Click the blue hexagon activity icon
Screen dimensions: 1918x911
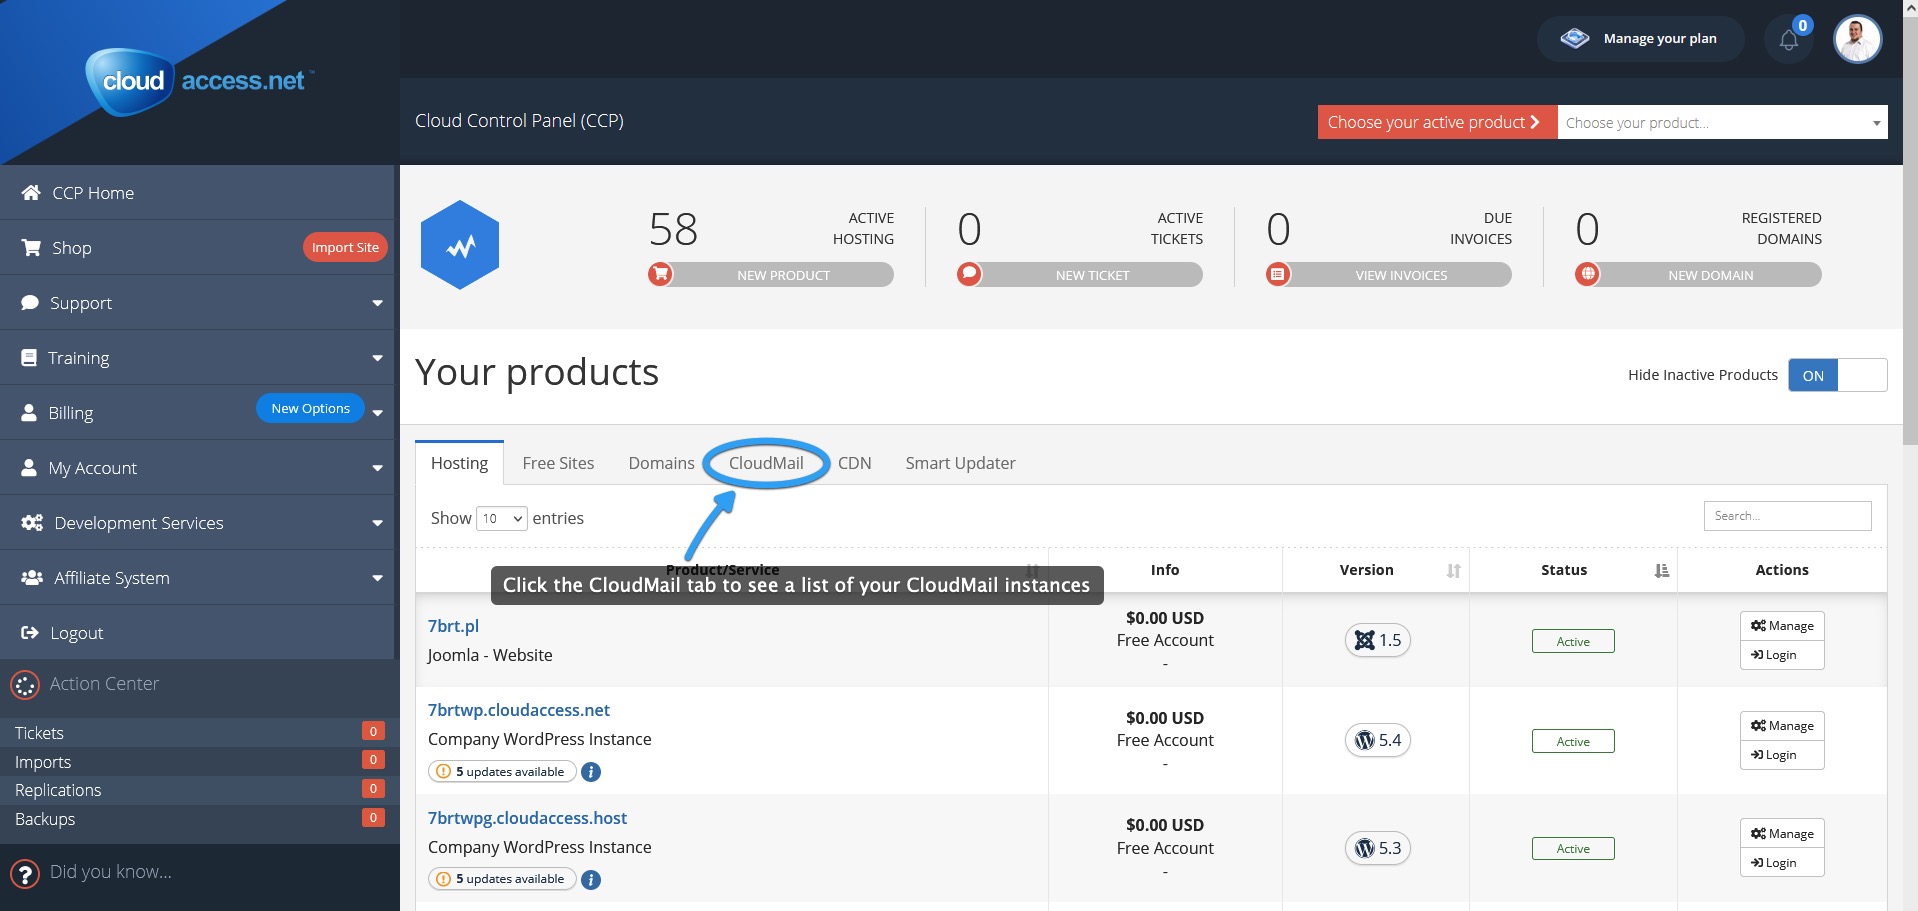(x=460, y=245)
